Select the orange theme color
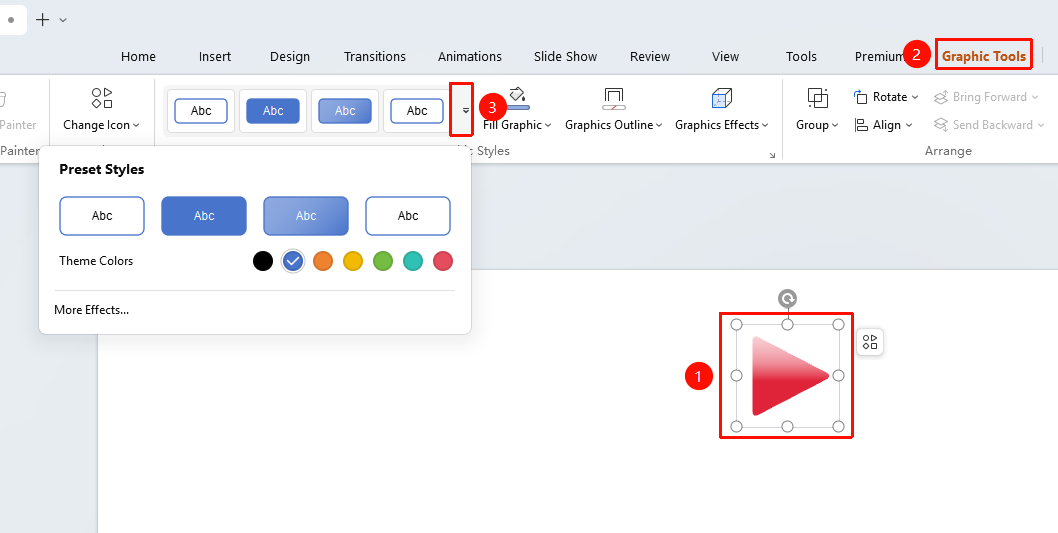This screenshot has height=533, width=1058. tap(323, 261)
